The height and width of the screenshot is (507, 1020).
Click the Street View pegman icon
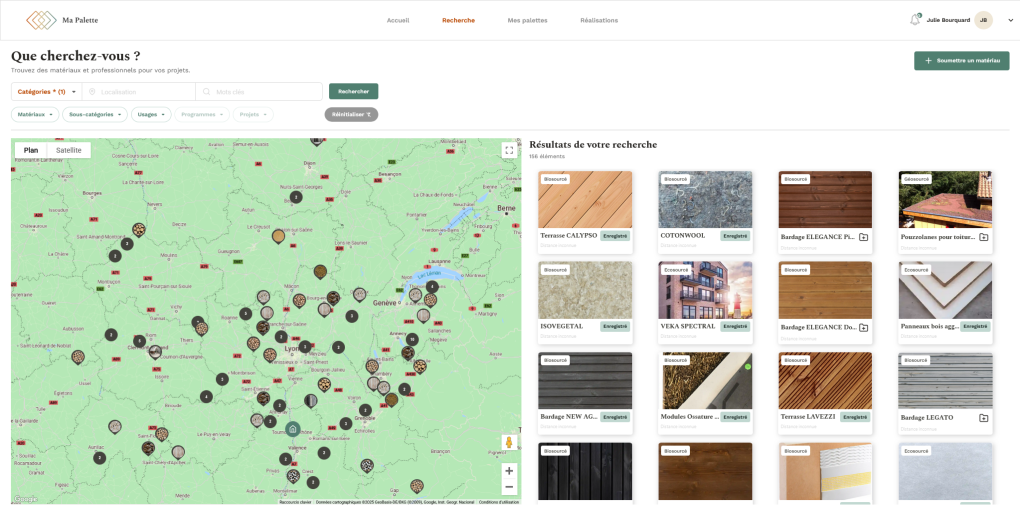[x=509, y=442]
